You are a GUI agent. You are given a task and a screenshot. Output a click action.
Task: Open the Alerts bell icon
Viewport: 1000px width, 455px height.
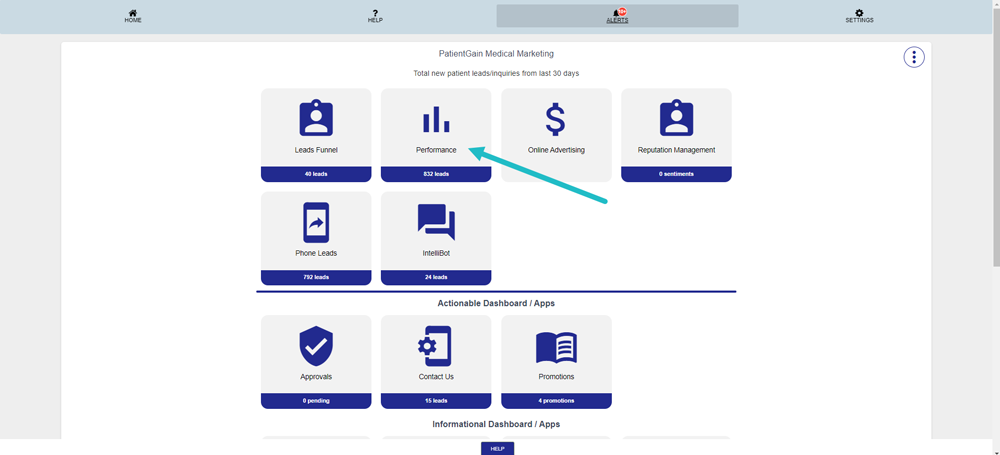tap(616, 13)
